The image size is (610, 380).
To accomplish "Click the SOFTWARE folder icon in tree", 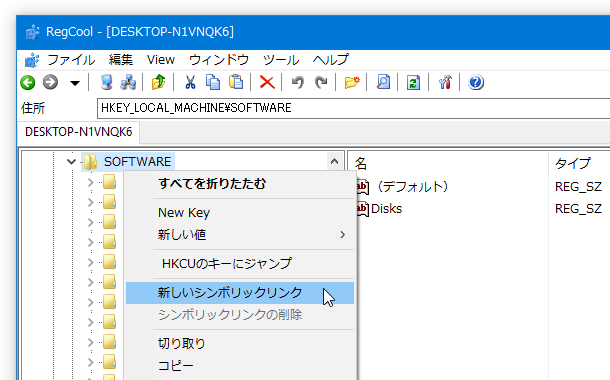I will [x=91, y=162].
